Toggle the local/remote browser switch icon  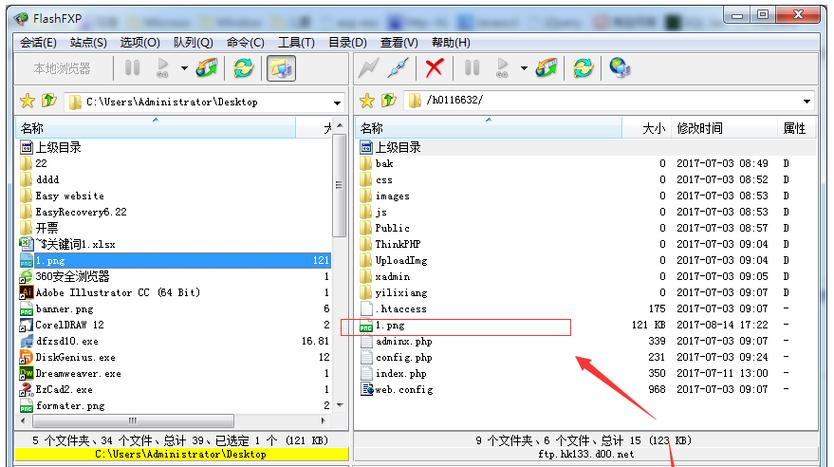tap(281, 69)
